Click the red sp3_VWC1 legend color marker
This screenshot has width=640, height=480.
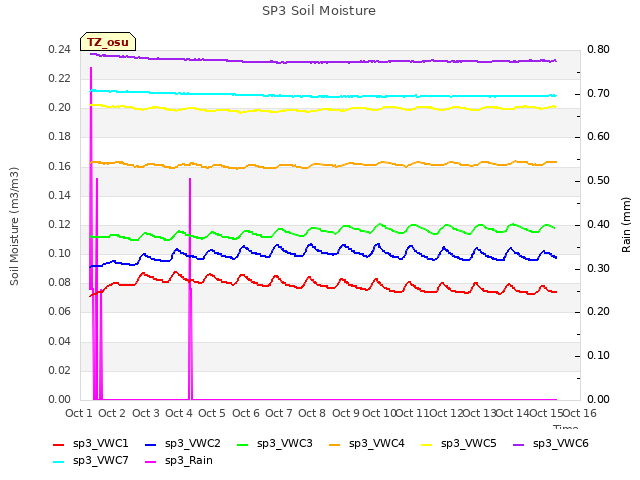(x=59, y=444)
